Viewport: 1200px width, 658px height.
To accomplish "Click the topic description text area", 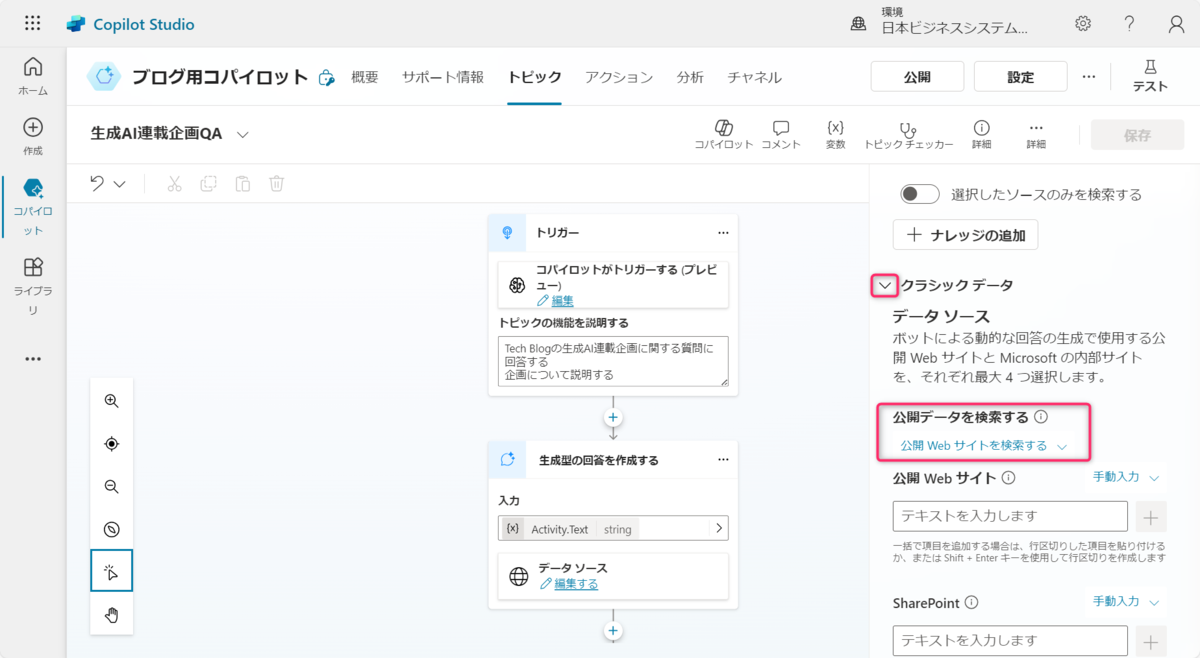I will point(613,361).
